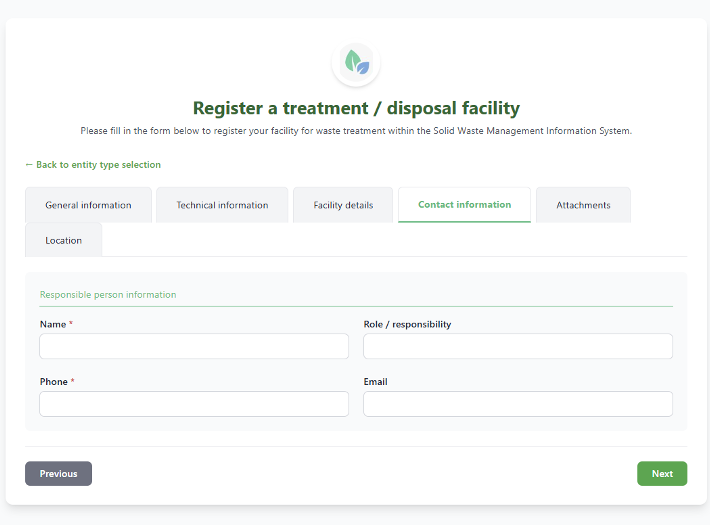The image size is (710, 526).
Task: Go back to entity type selection
Action: [93, 165]
